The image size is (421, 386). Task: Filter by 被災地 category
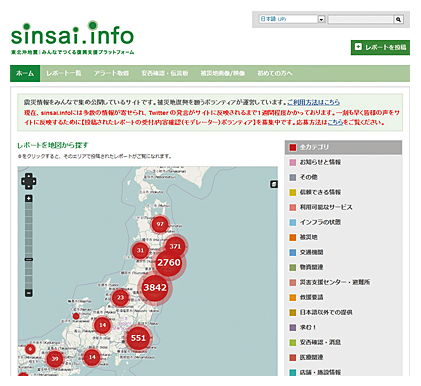343,237
